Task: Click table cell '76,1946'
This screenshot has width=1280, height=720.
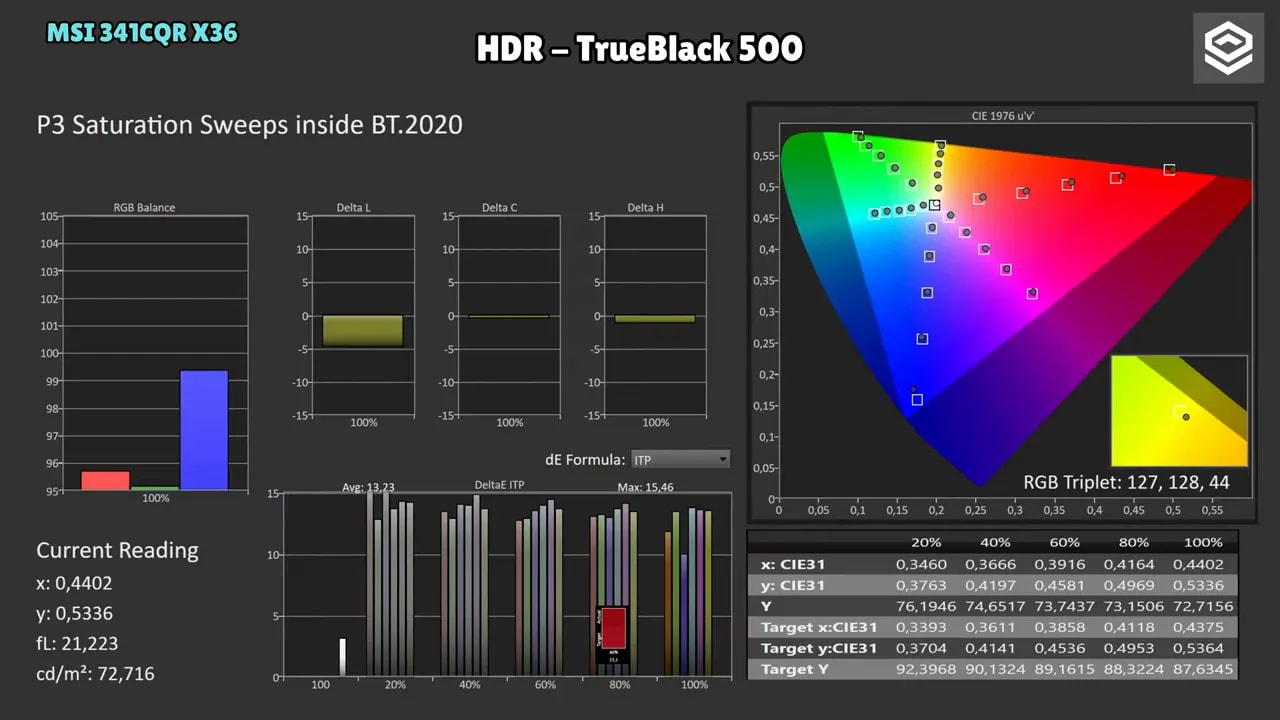Action: (x=925, y=606)
